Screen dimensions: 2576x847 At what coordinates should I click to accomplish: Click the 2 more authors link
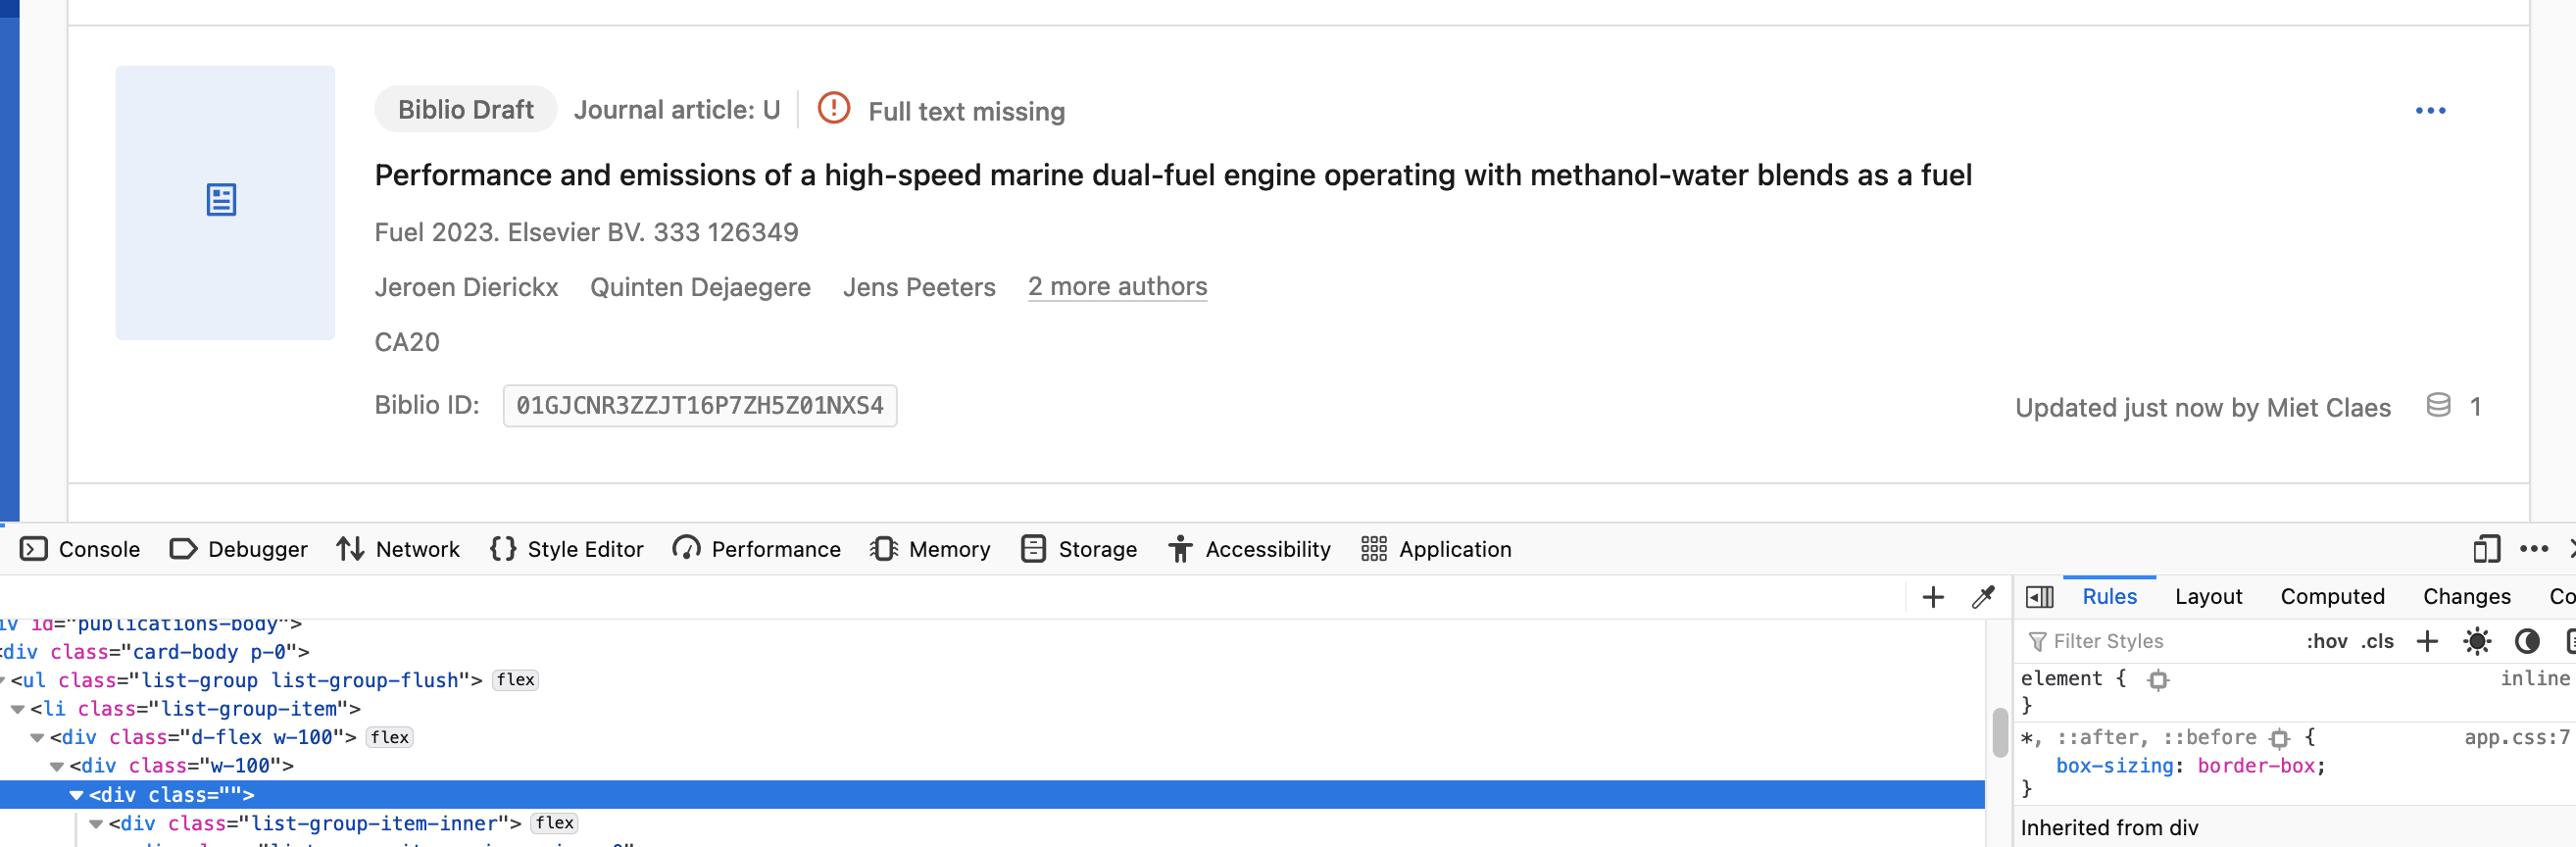pyautogui.click(x=1116, y=287)
